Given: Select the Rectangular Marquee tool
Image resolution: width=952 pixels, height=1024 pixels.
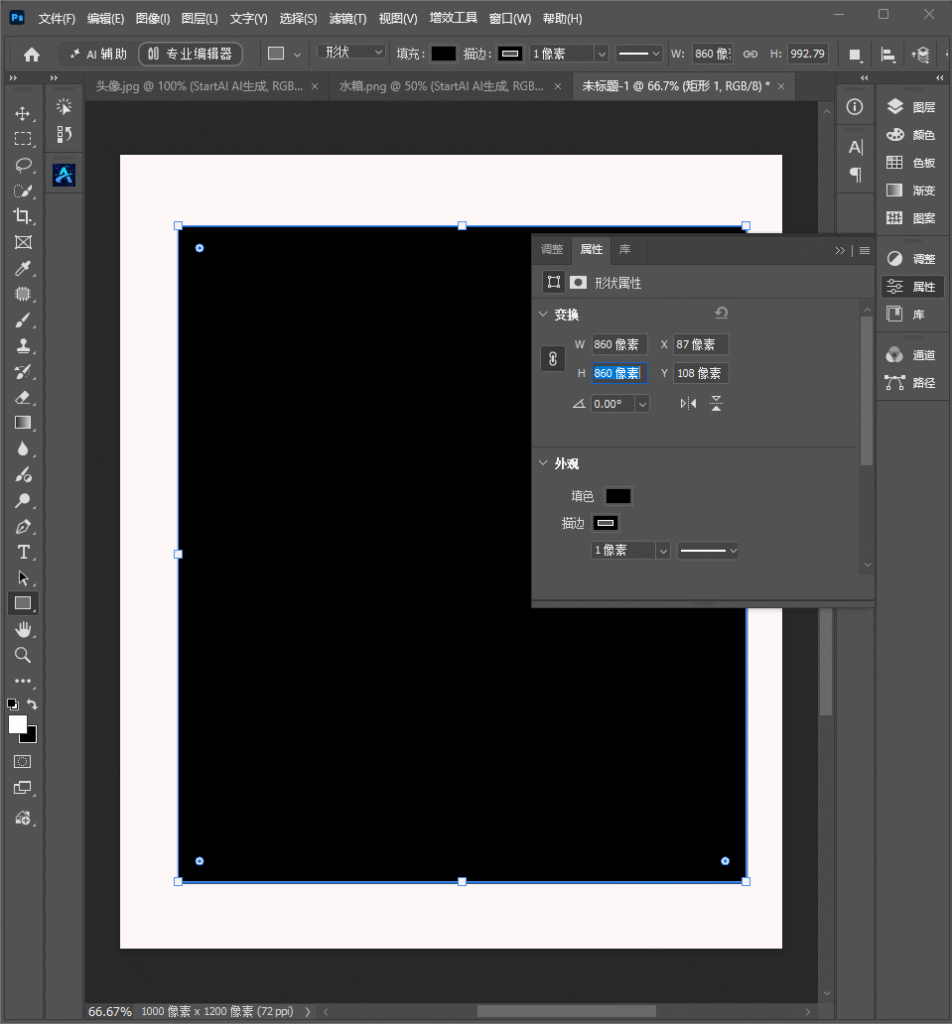Looking at the screenshot, I should coord(23,139).
